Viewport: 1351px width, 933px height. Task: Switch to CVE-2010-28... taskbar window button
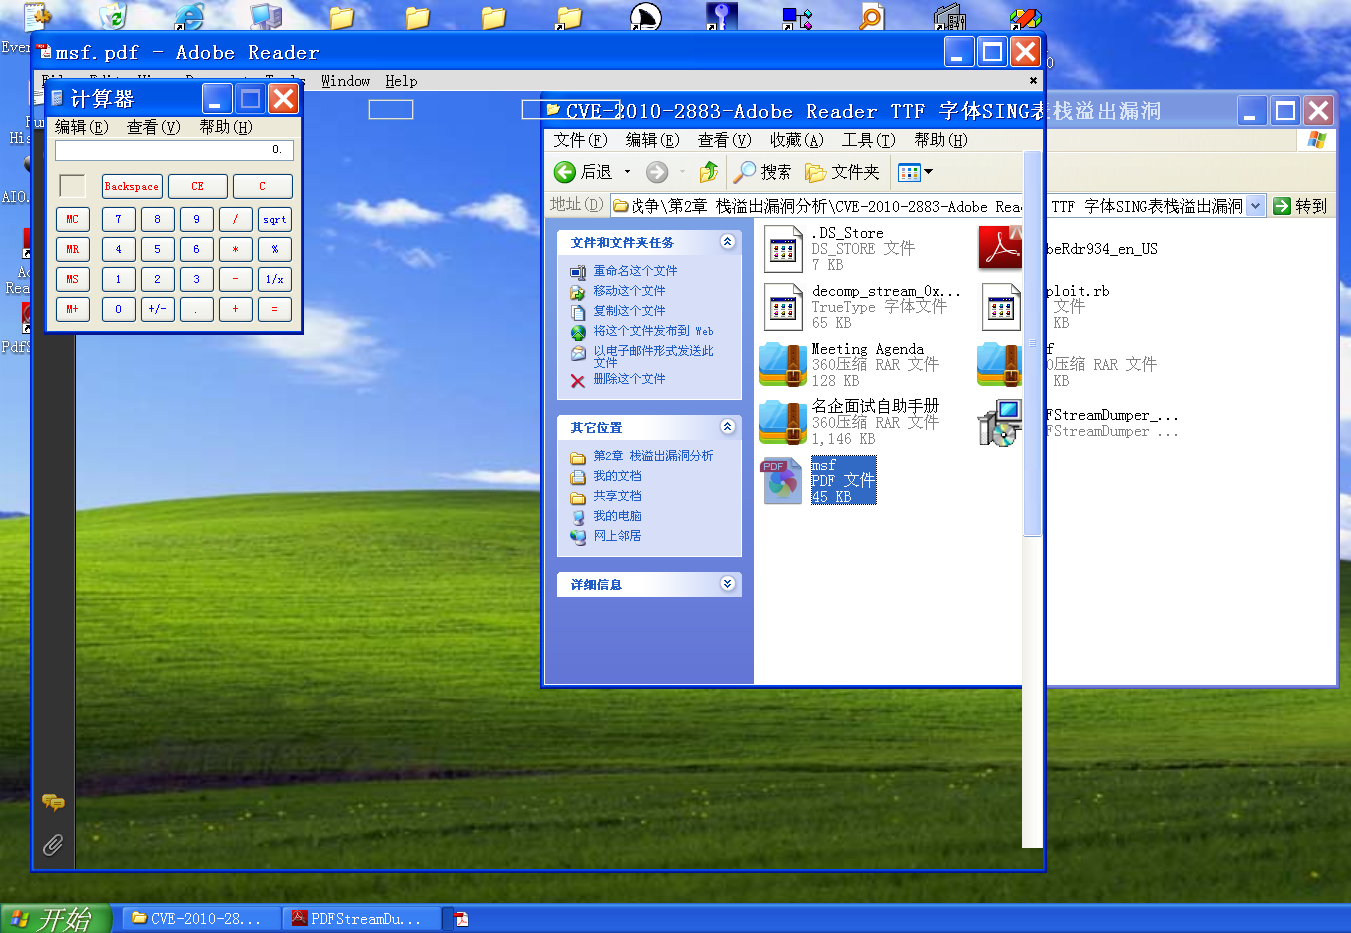[x=200, y=918]
